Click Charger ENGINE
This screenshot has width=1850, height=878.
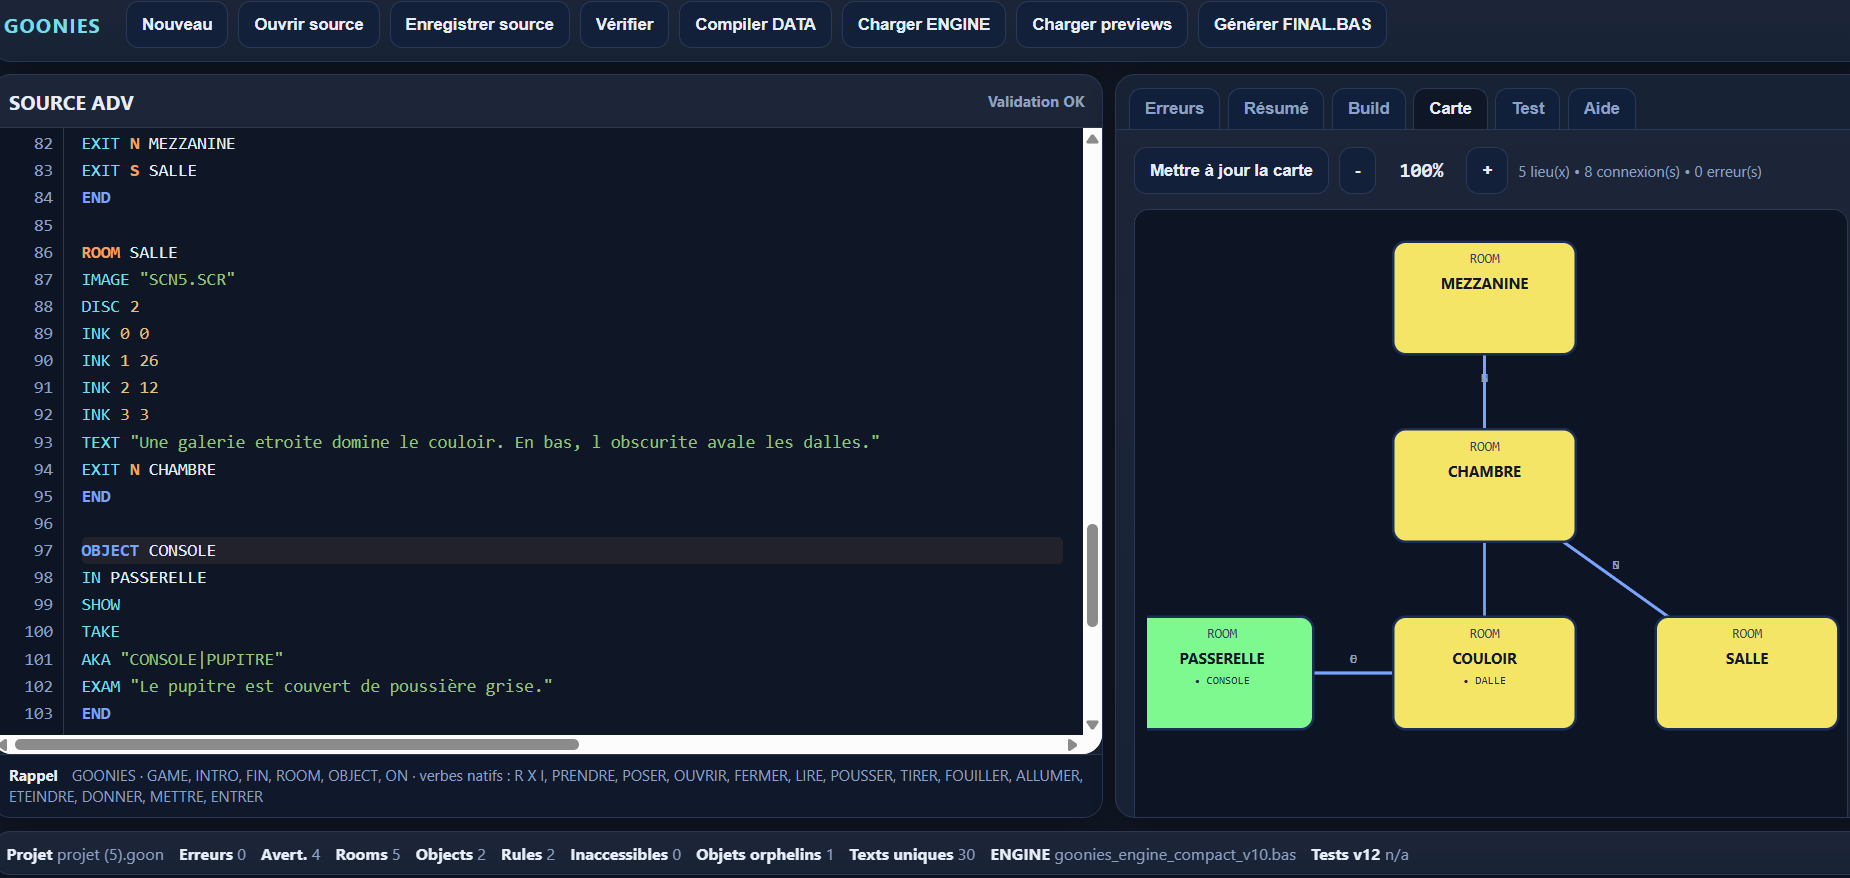924,24
